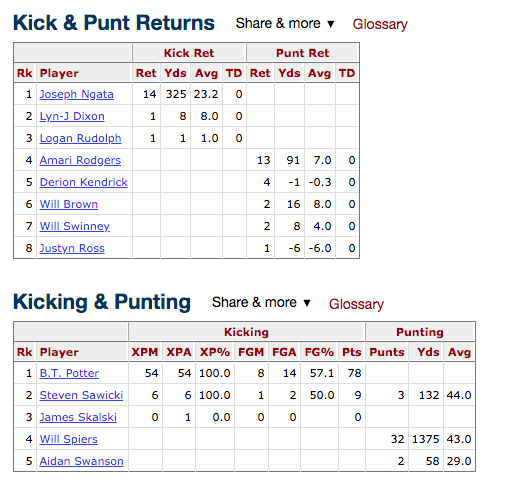This screenshot has height=498, width=518.
Task: Open Glossary link beside Kick & Punt Returns
Action: [x=380, y=24]
